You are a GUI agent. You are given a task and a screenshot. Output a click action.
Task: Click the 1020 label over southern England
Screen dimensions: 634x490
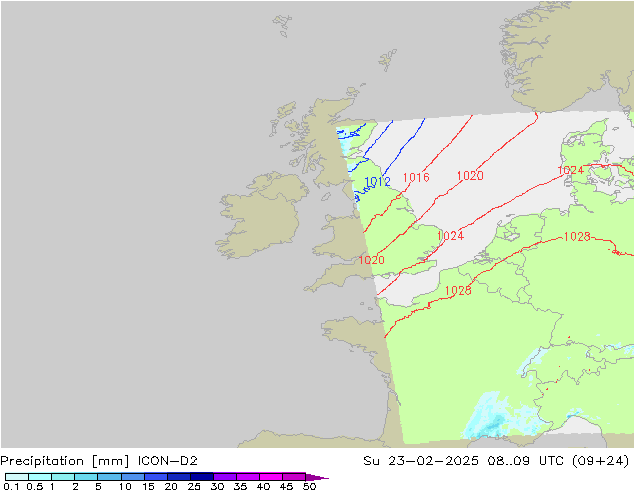pyautogui.click(x=371, y=260)
